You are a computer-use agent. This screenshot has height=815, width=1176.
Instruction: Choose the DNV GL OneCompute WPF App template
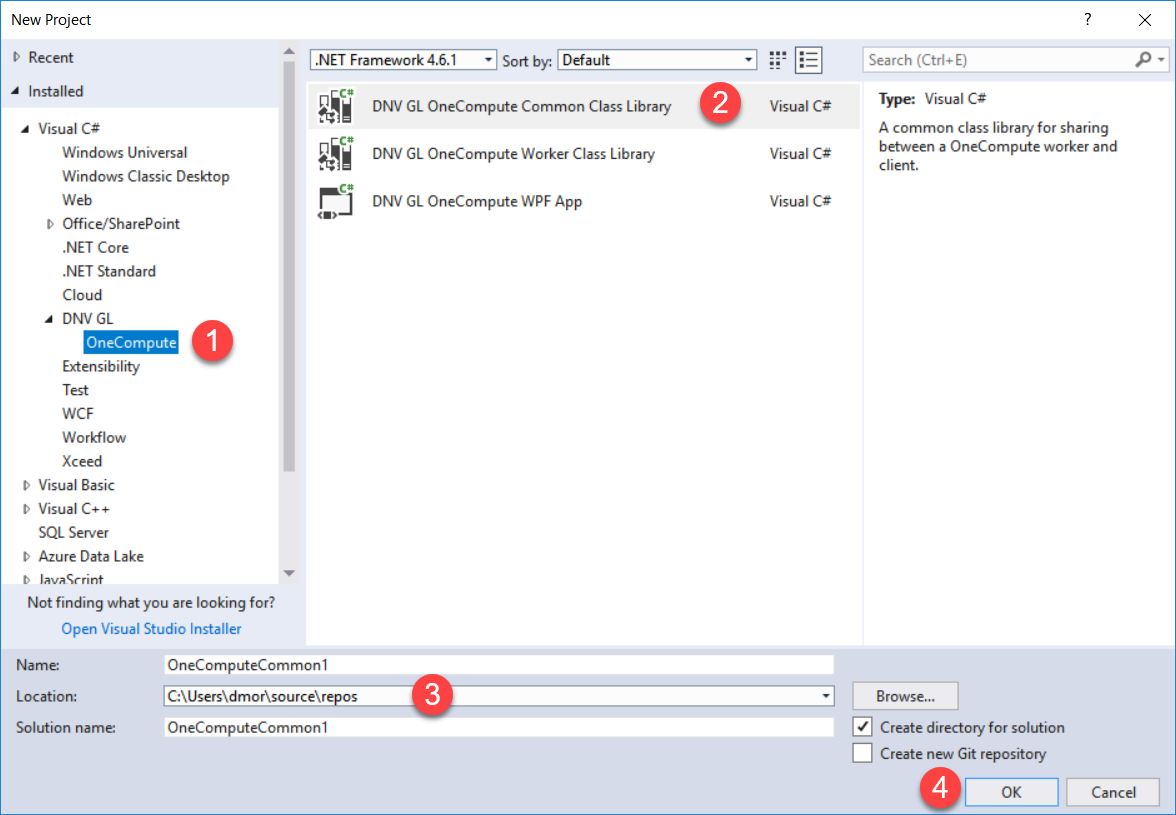pyautogui.click(x=477, y=200)
